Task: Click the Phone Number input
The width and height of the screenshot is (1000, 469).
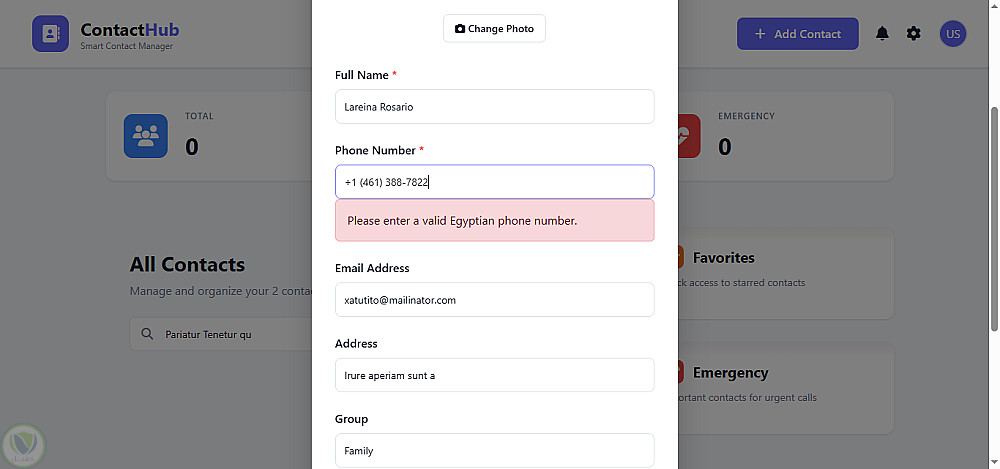Action: (x=494, y=182)
